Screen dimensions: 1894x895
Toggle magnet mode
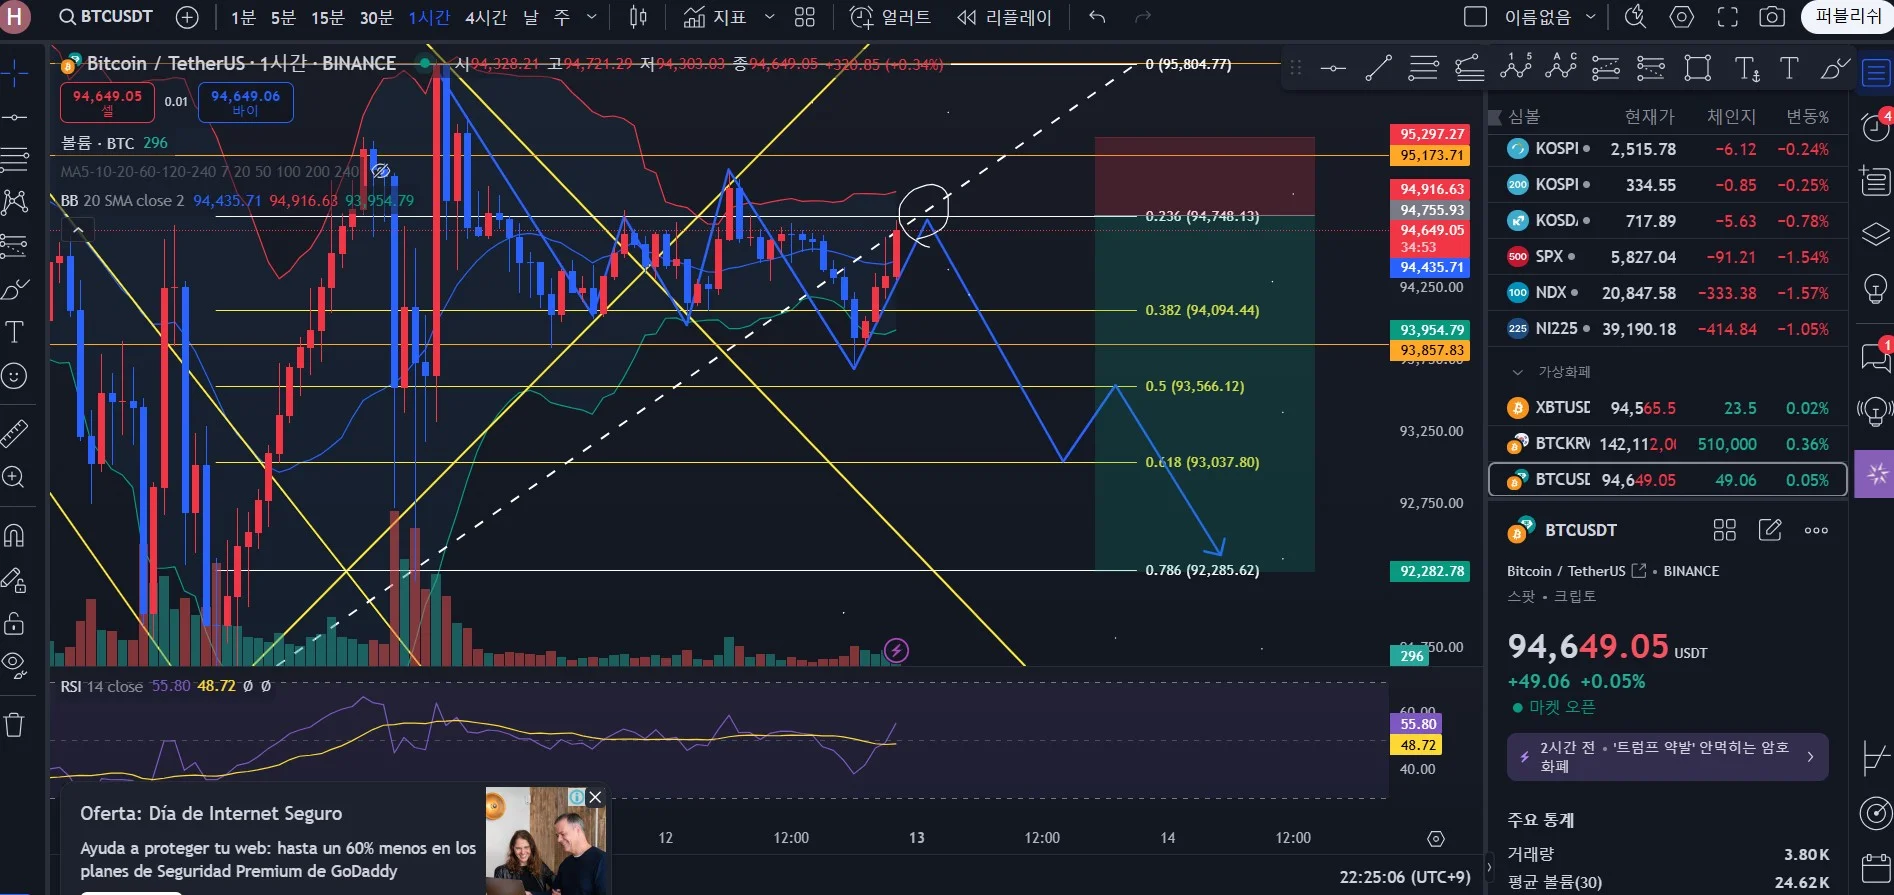15,535
